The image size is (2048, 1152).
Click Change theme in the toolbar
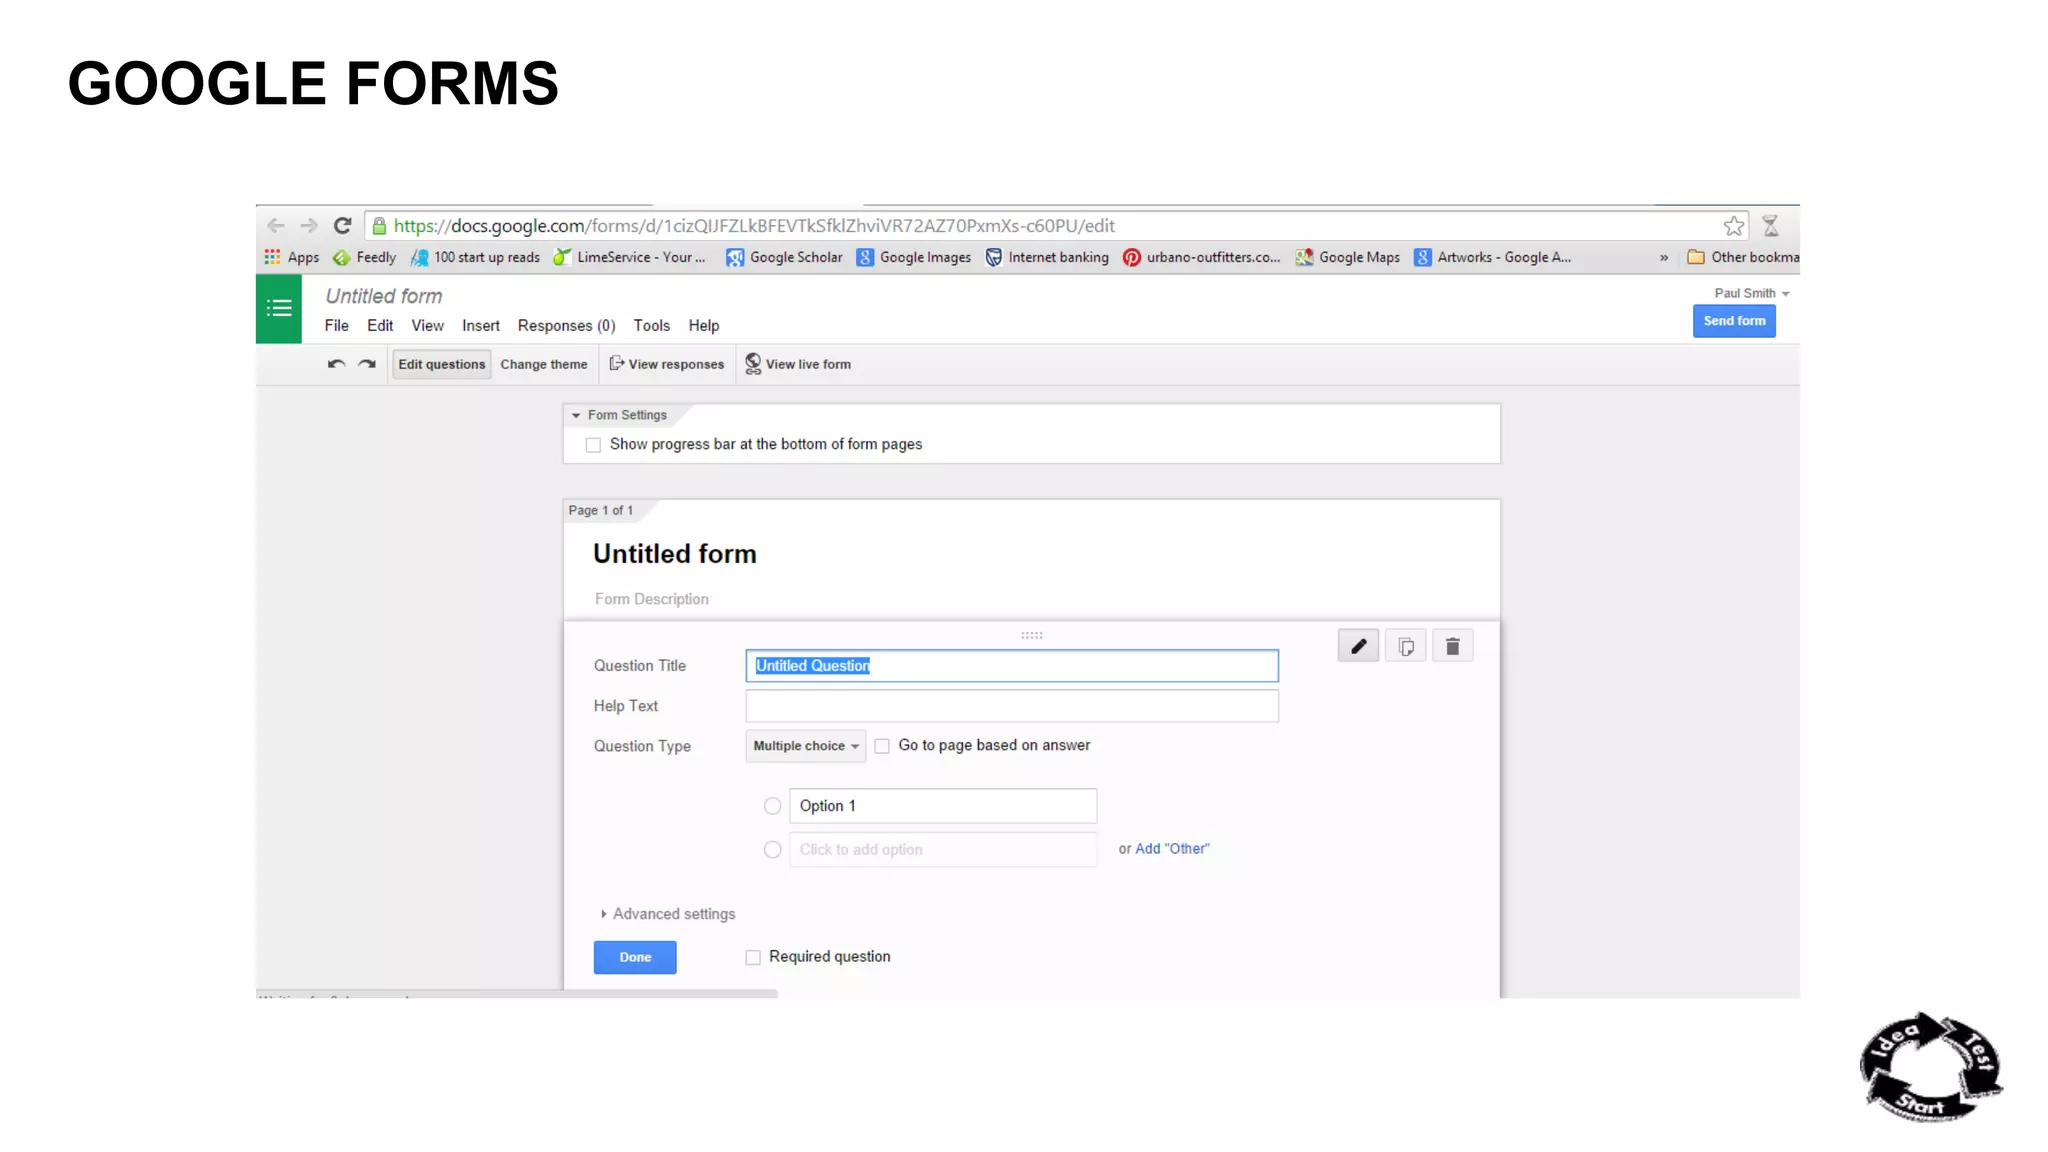(544, 364)
